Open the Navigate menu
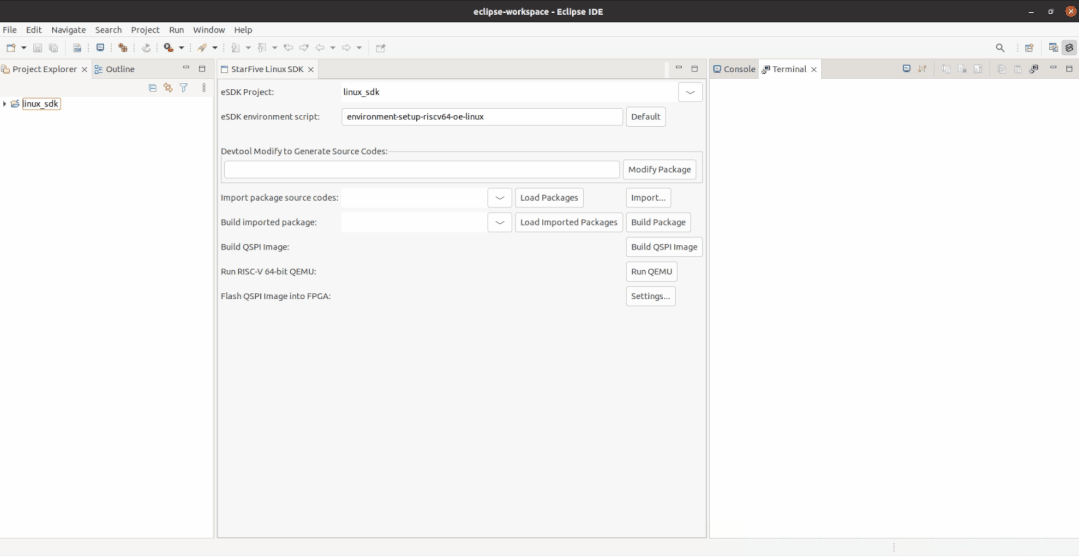 tap(68, 30)
